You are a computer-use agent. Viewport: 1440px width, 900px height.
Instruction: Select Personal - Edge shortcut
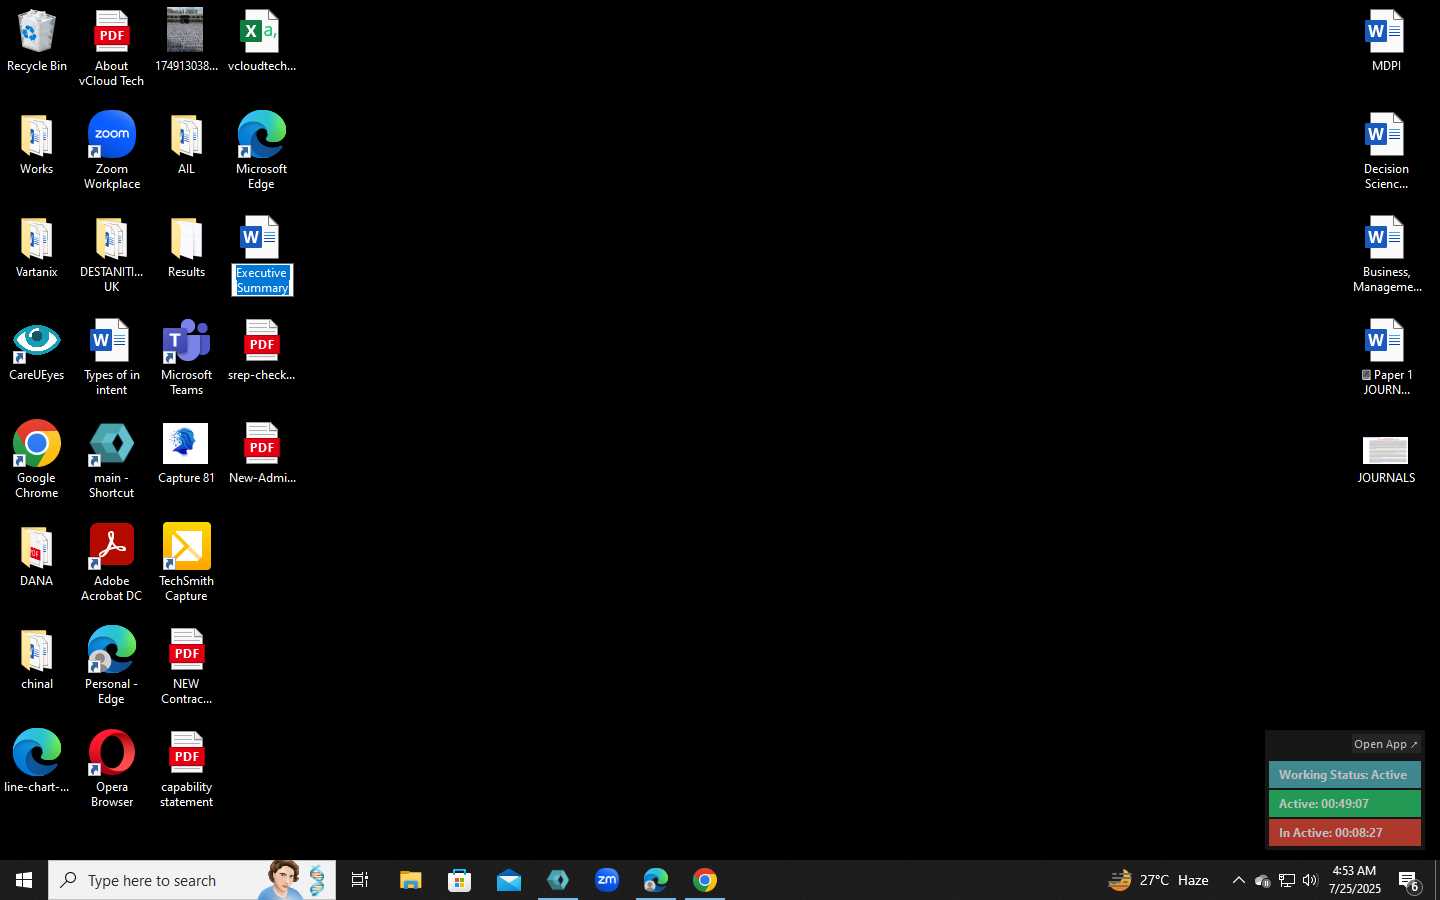[111, 666]
